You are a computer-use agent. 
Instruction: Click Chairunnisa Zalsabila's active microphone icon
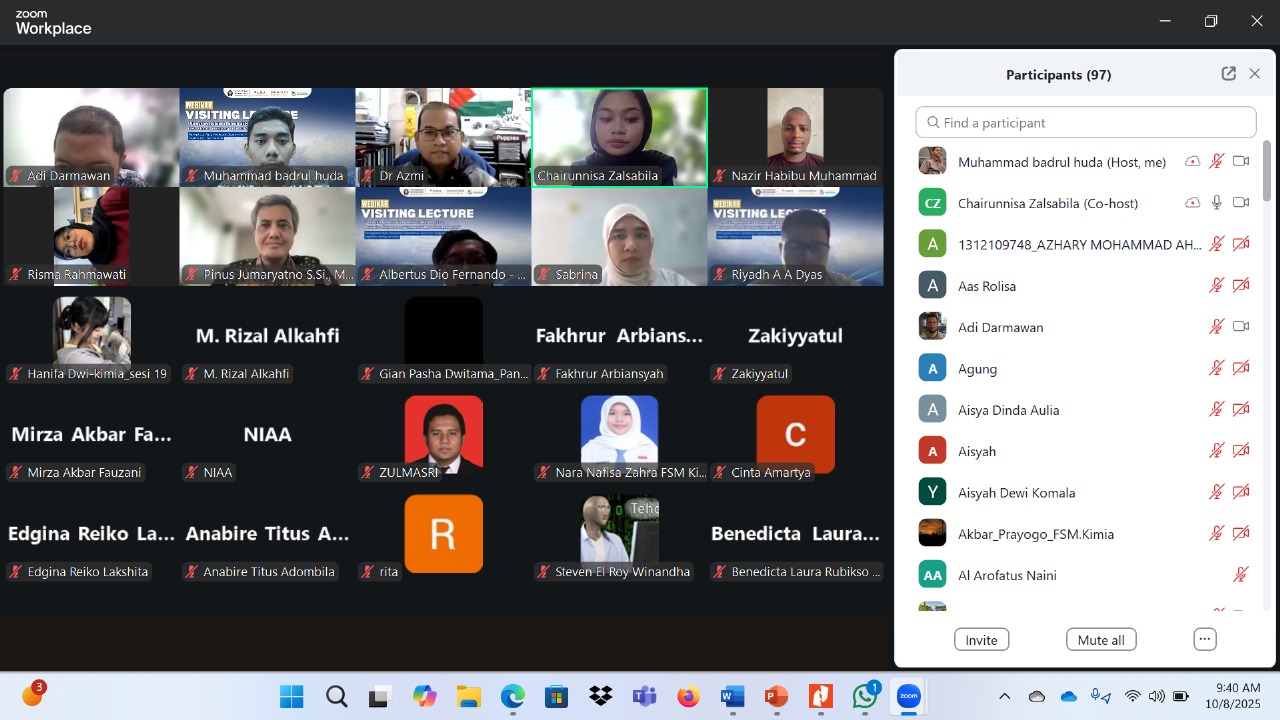pos(1216,202)
